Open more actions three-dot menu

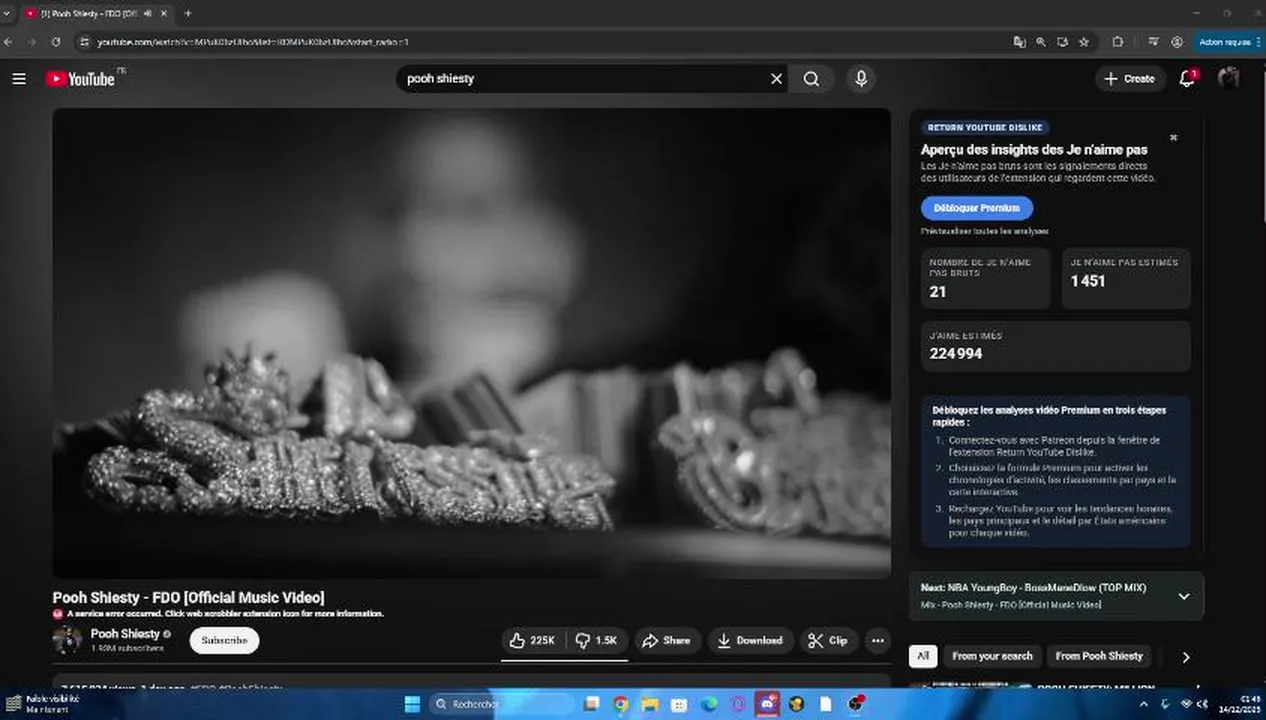pos(877,641)
